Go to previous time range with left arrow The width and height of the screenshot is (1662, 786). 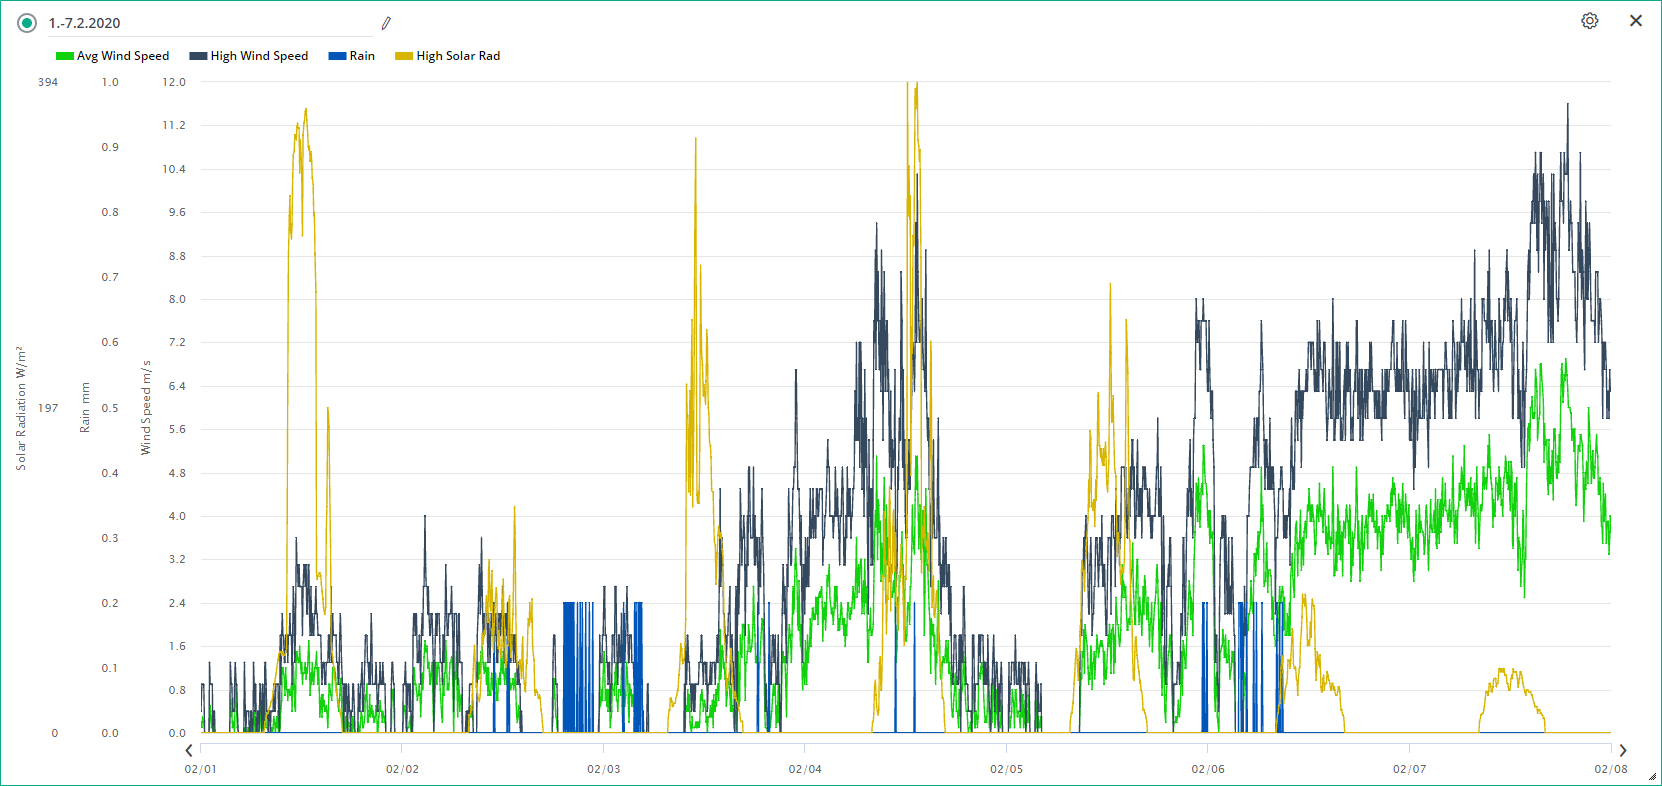tap(189, 750)
